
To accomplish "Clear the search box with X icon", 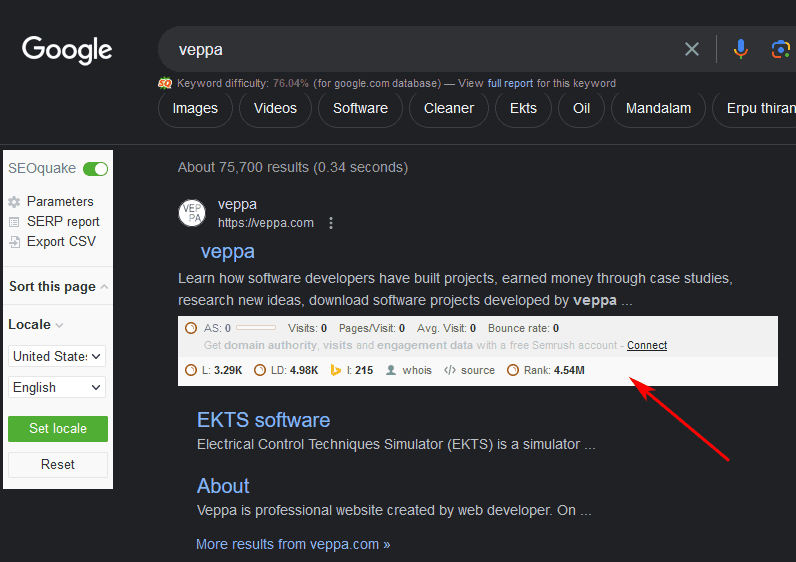I will (692, 49).
